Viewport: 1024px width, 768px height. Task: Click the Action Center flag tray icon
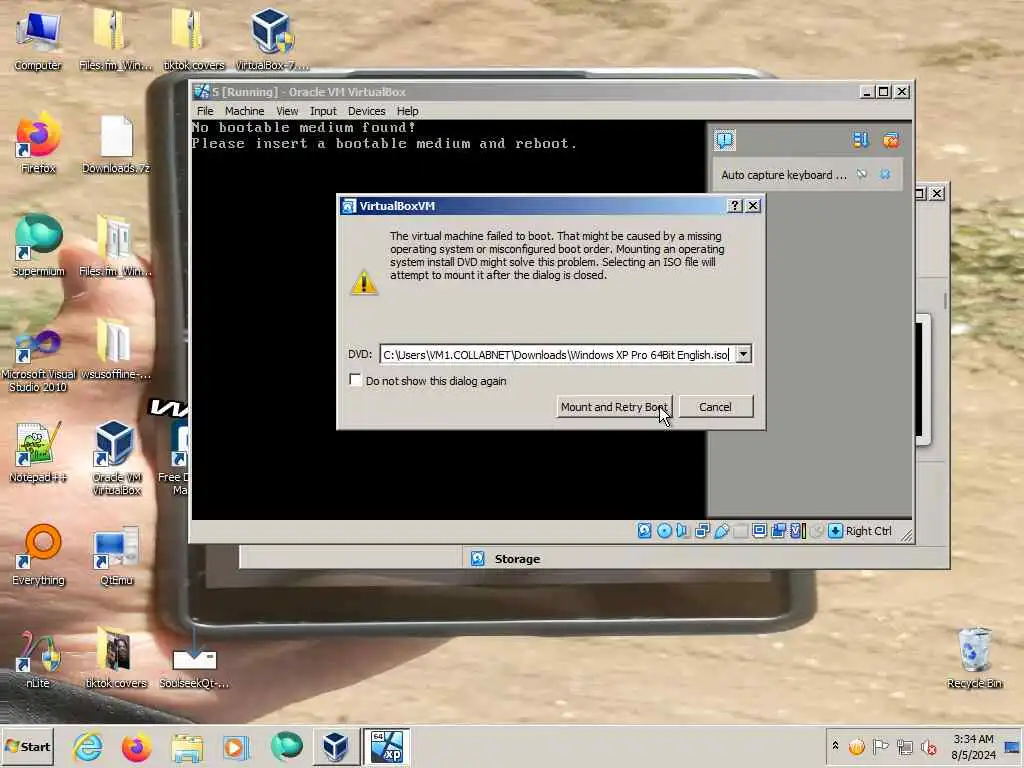tap(880, 746)
